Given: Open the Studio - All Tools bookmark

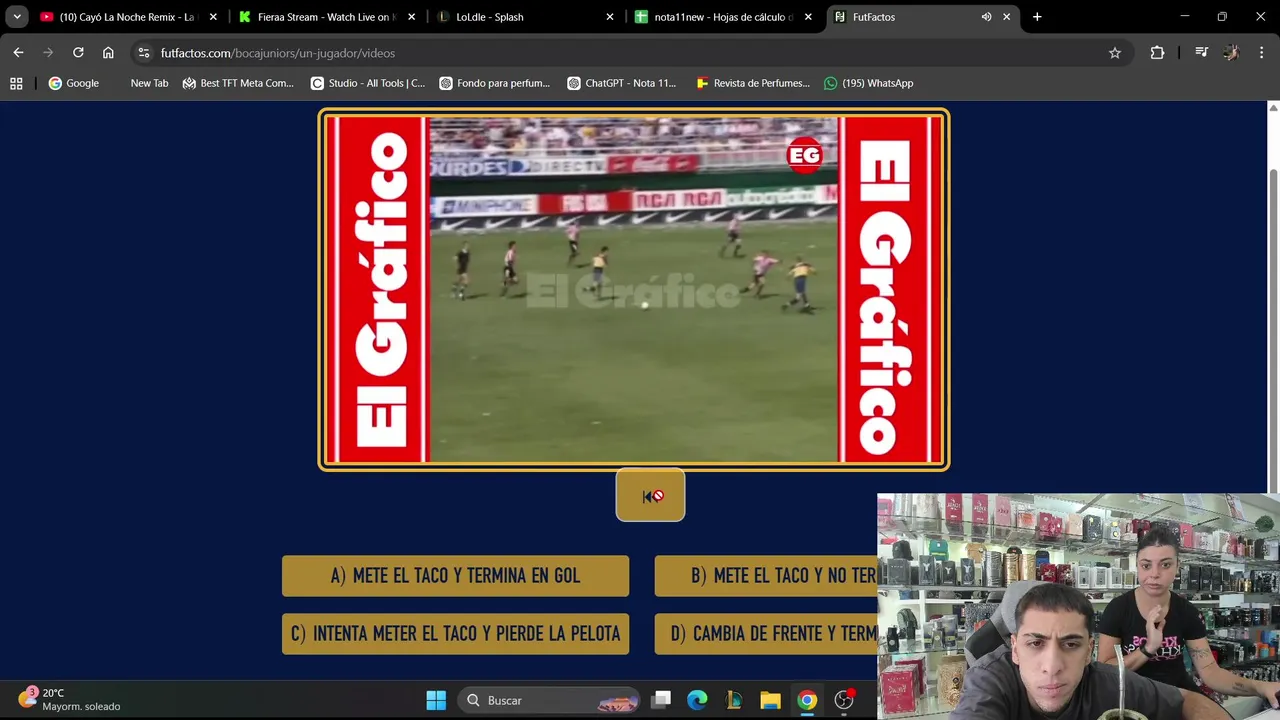Looking at the screenshot, I should (368, 83).
